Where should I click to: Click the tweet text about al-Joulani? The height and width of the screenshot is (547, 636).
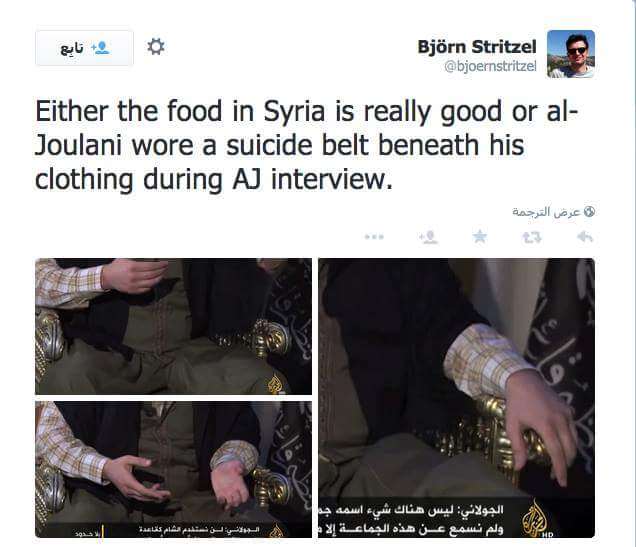click(307, 145)
